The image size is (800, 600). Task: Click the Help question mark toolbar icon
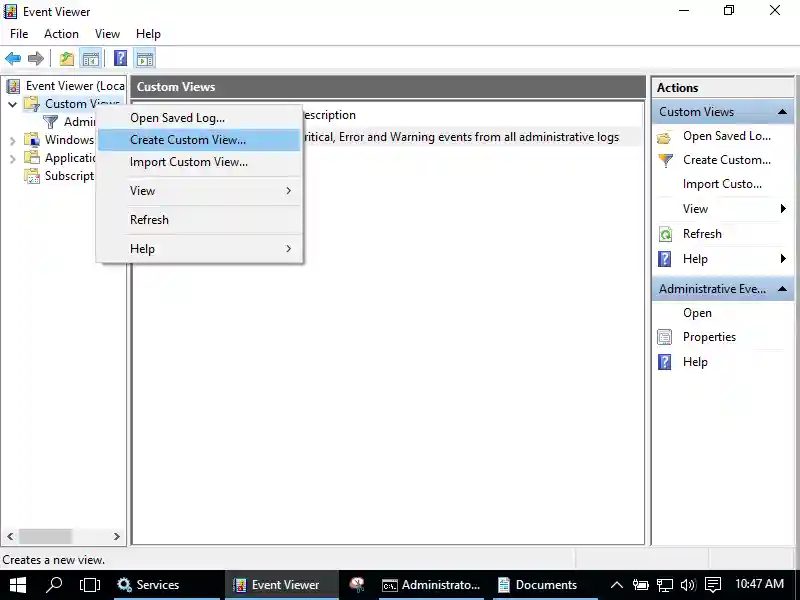[x=119, y=58]
